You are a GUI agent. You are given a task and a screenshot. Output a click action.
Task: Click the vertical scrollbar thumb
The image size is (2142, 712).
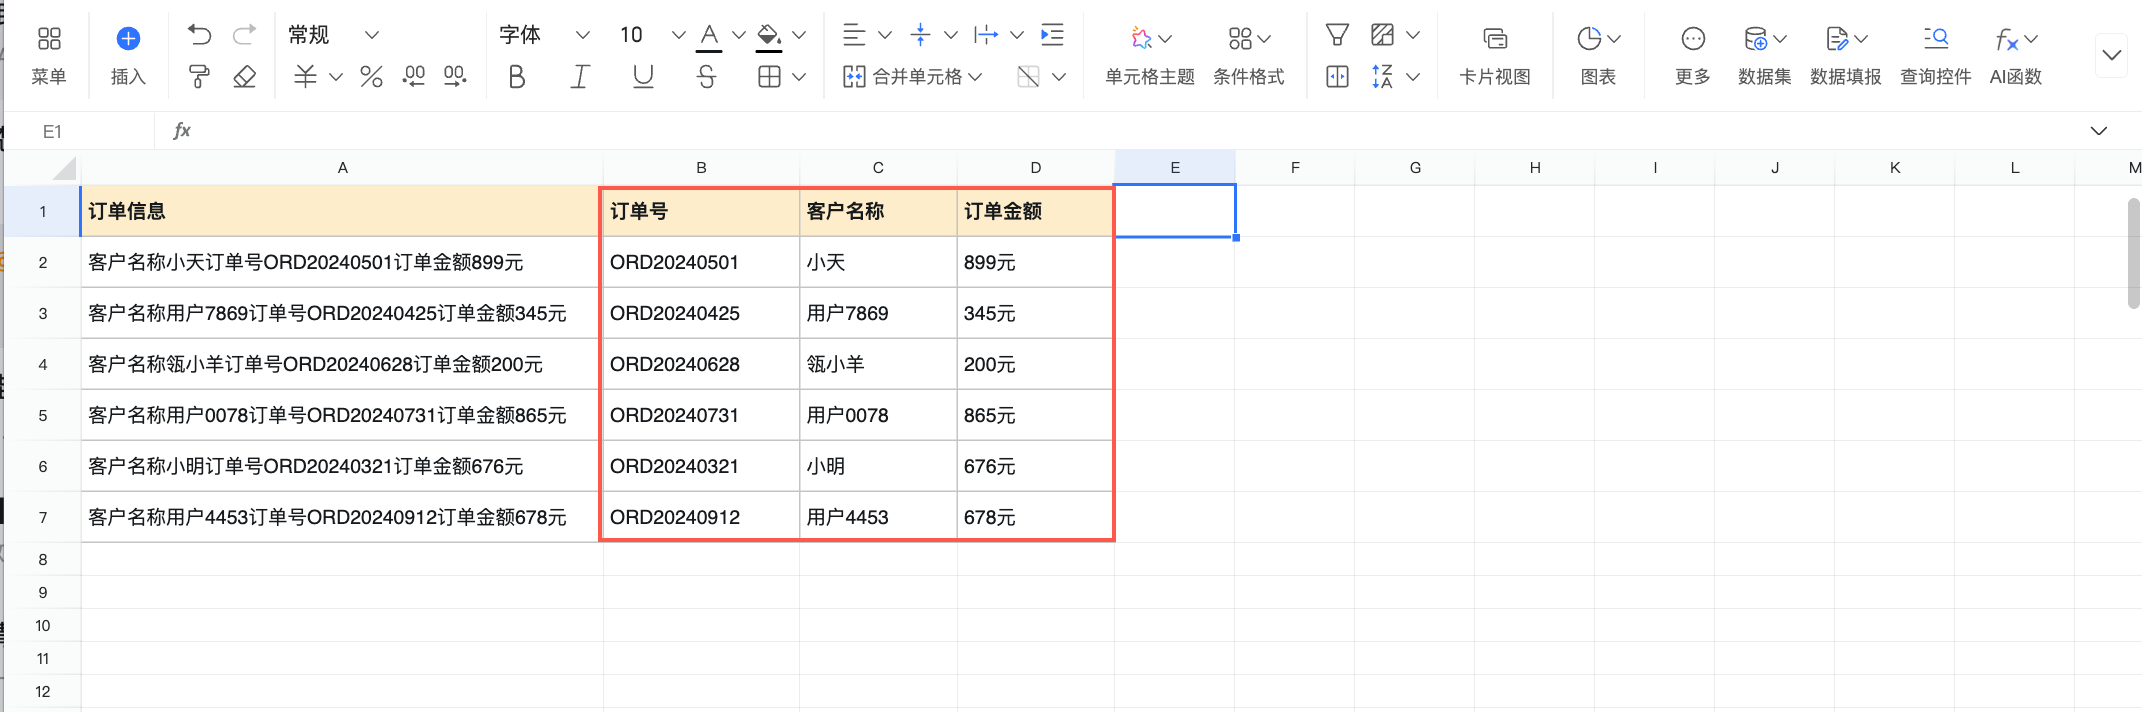coord(2133,254)
